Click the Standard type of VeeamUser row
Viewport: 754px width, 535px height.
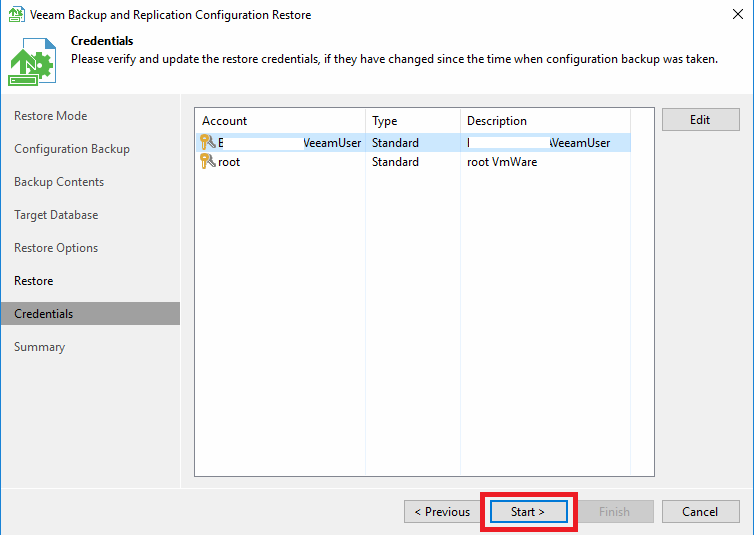pyautogui.click(x=395, y=143)
